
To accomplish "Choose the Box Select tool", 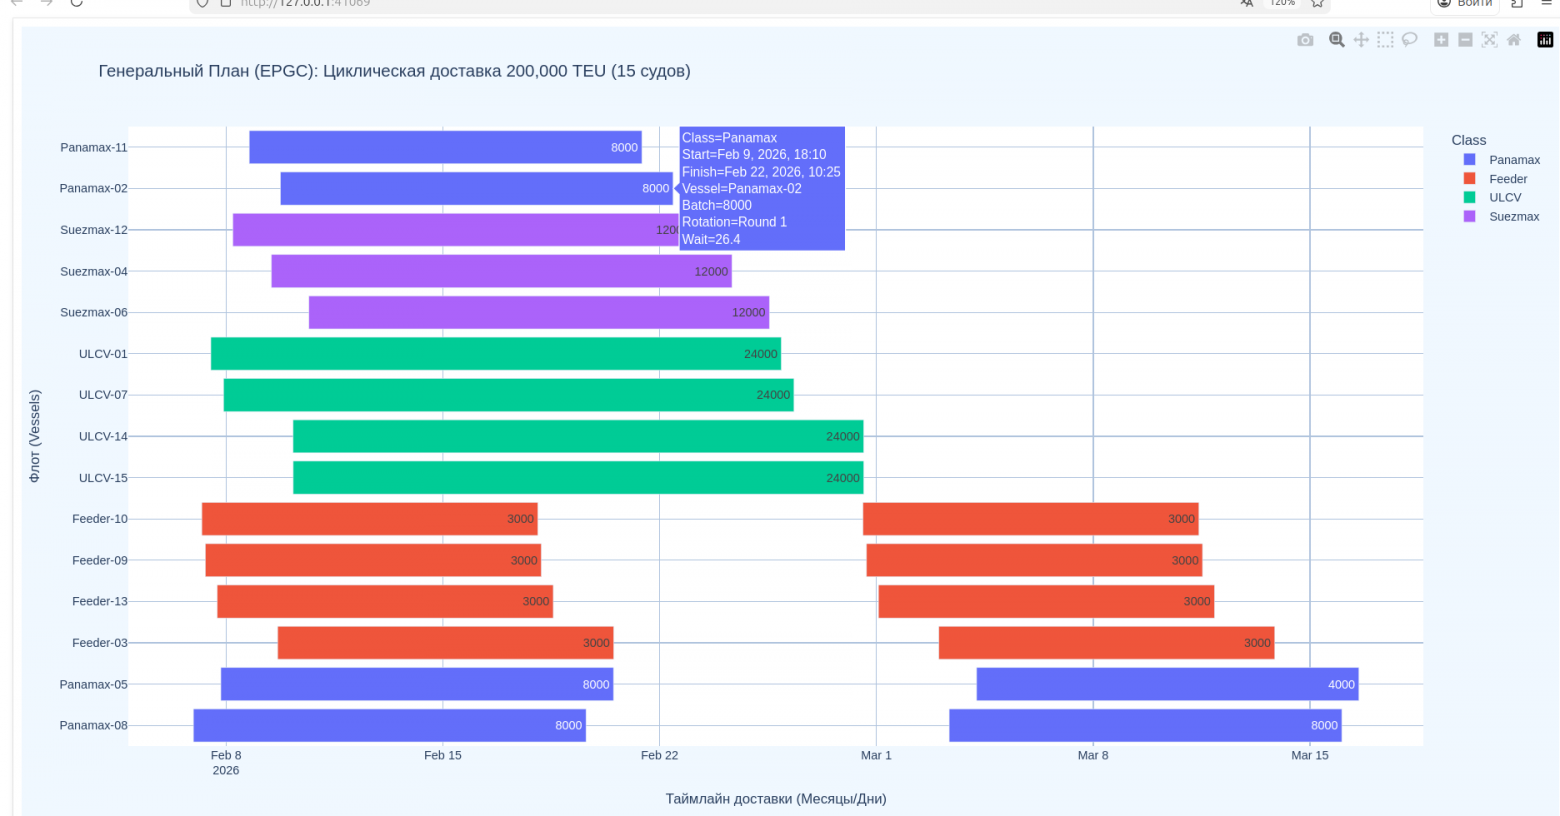I will 1385,40.
